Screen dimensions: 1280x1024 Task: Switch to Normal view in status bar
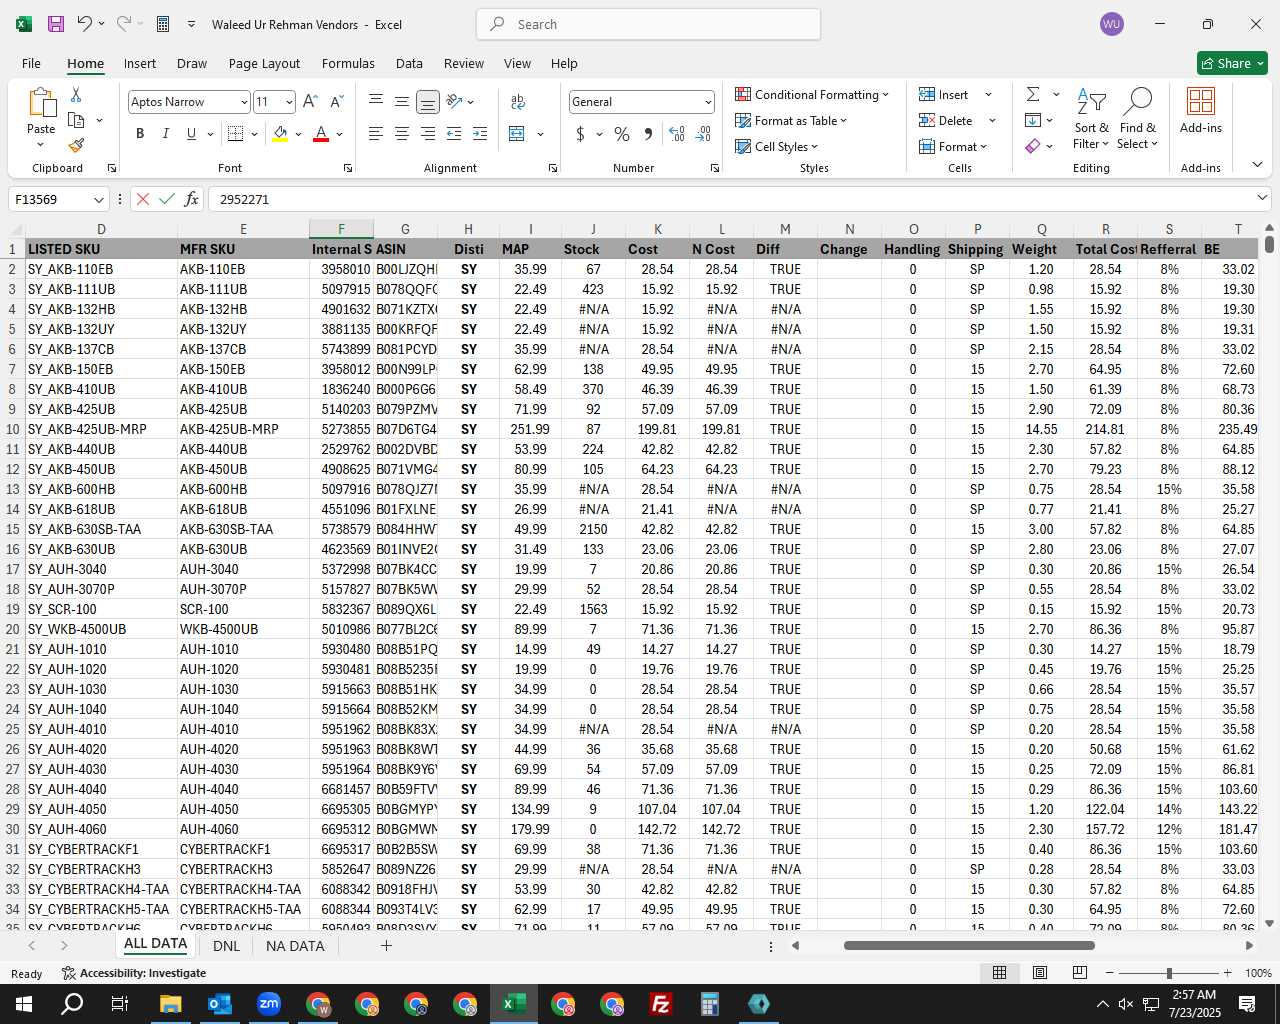click(999, 972)
